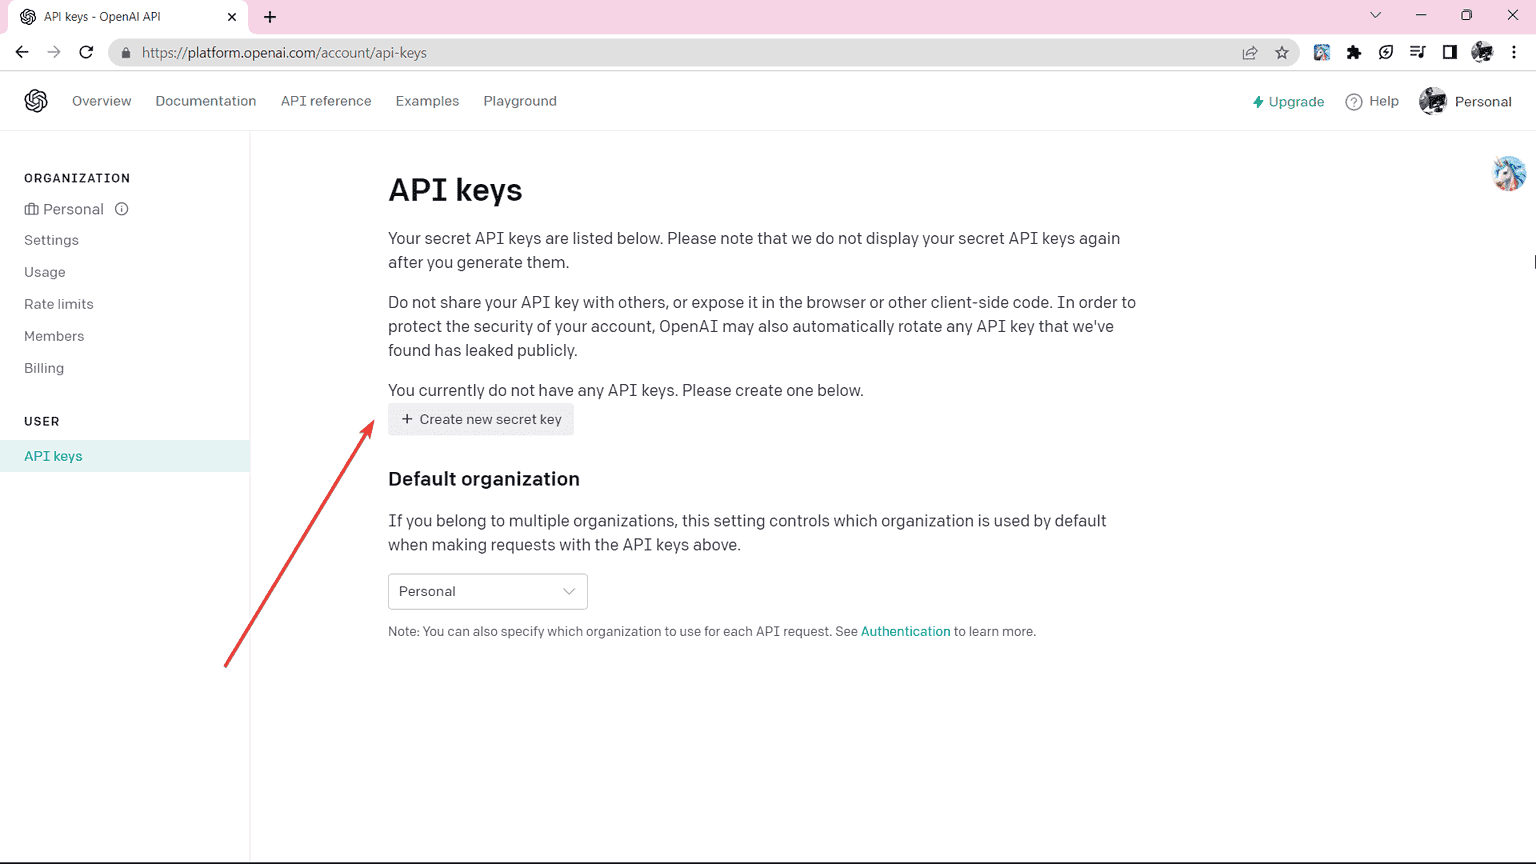Open Personal account menu in header

click(x=1465, y=102)
